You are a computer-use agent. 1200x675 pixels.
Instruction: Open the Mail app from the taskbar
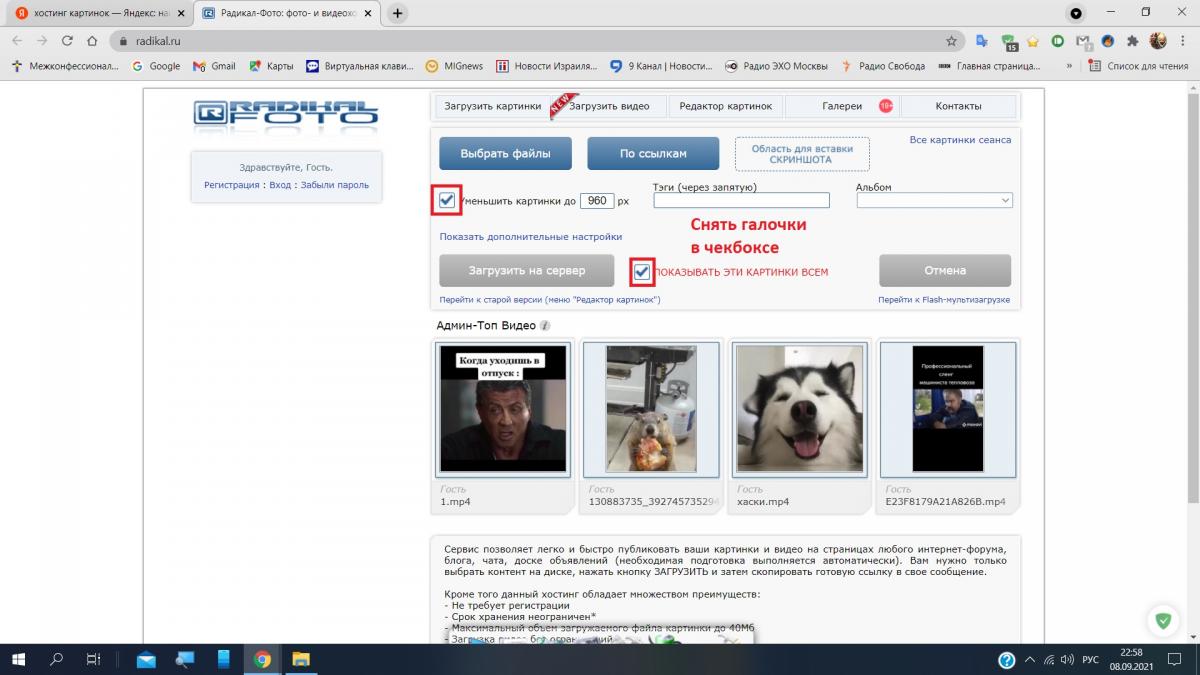[x=146, y=660]
